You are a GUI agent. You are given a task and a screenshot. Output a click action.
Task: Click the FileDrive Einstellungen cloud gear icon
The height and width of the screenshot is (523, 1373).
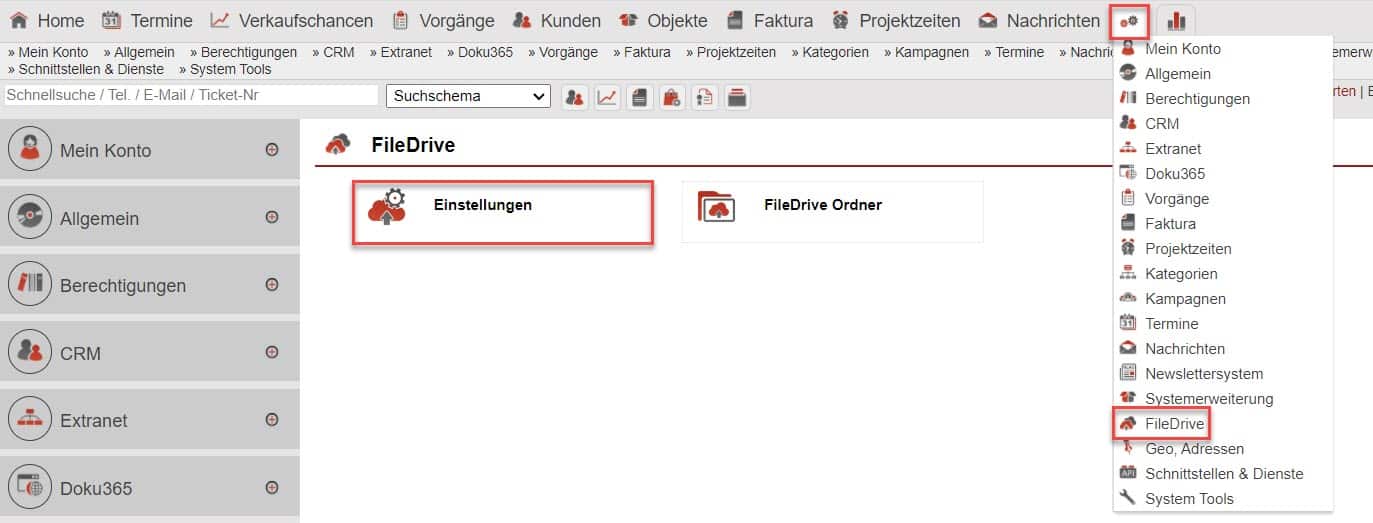point(387,206)
